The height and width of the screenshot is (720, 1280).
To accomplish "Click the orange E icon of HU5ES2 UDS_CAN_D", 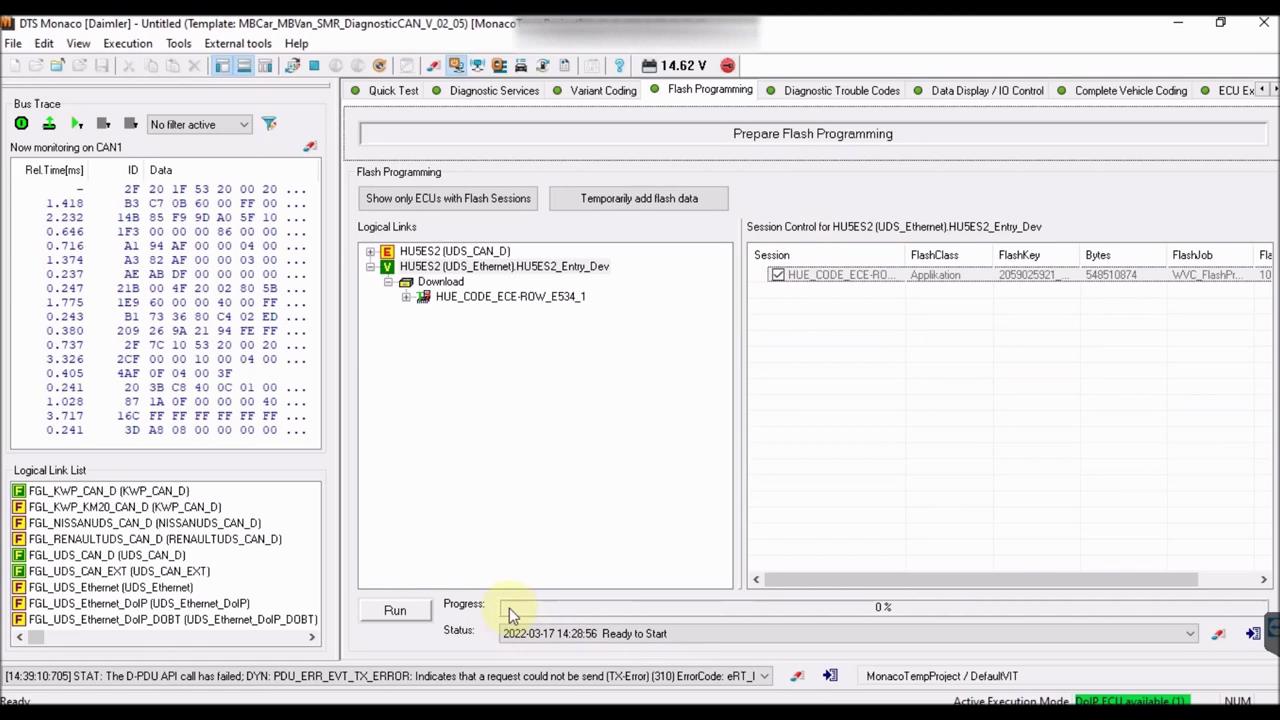I will tap(387, 252).
